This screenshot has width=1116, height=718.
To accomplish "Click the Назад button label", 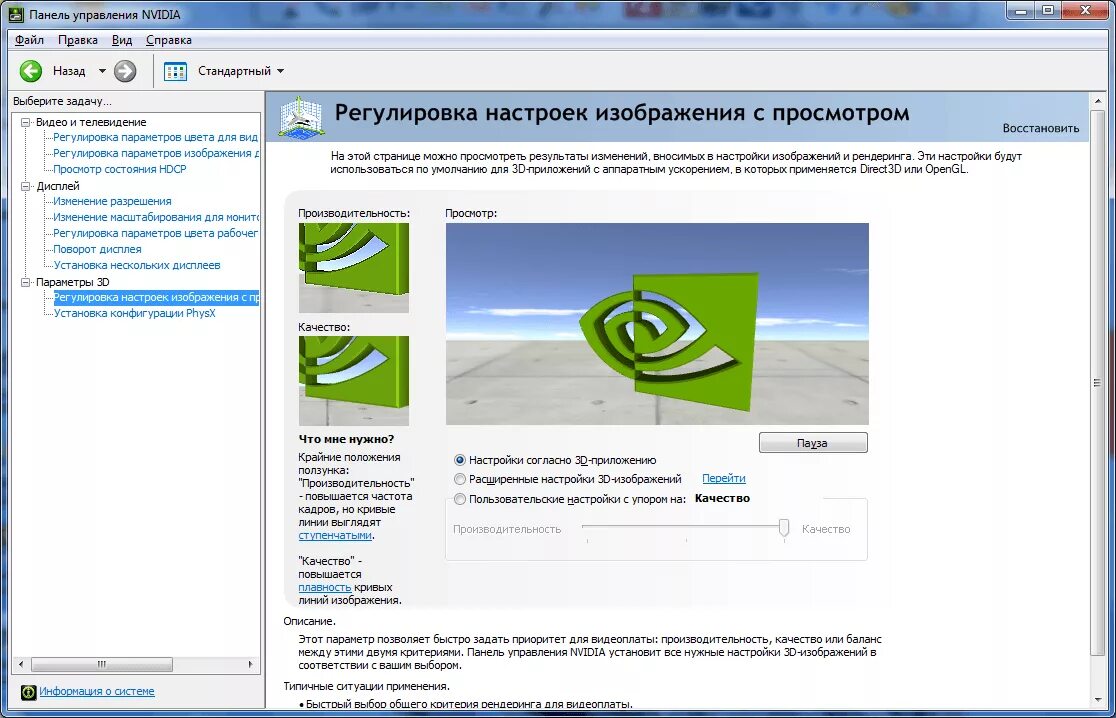I will (69, 70).
